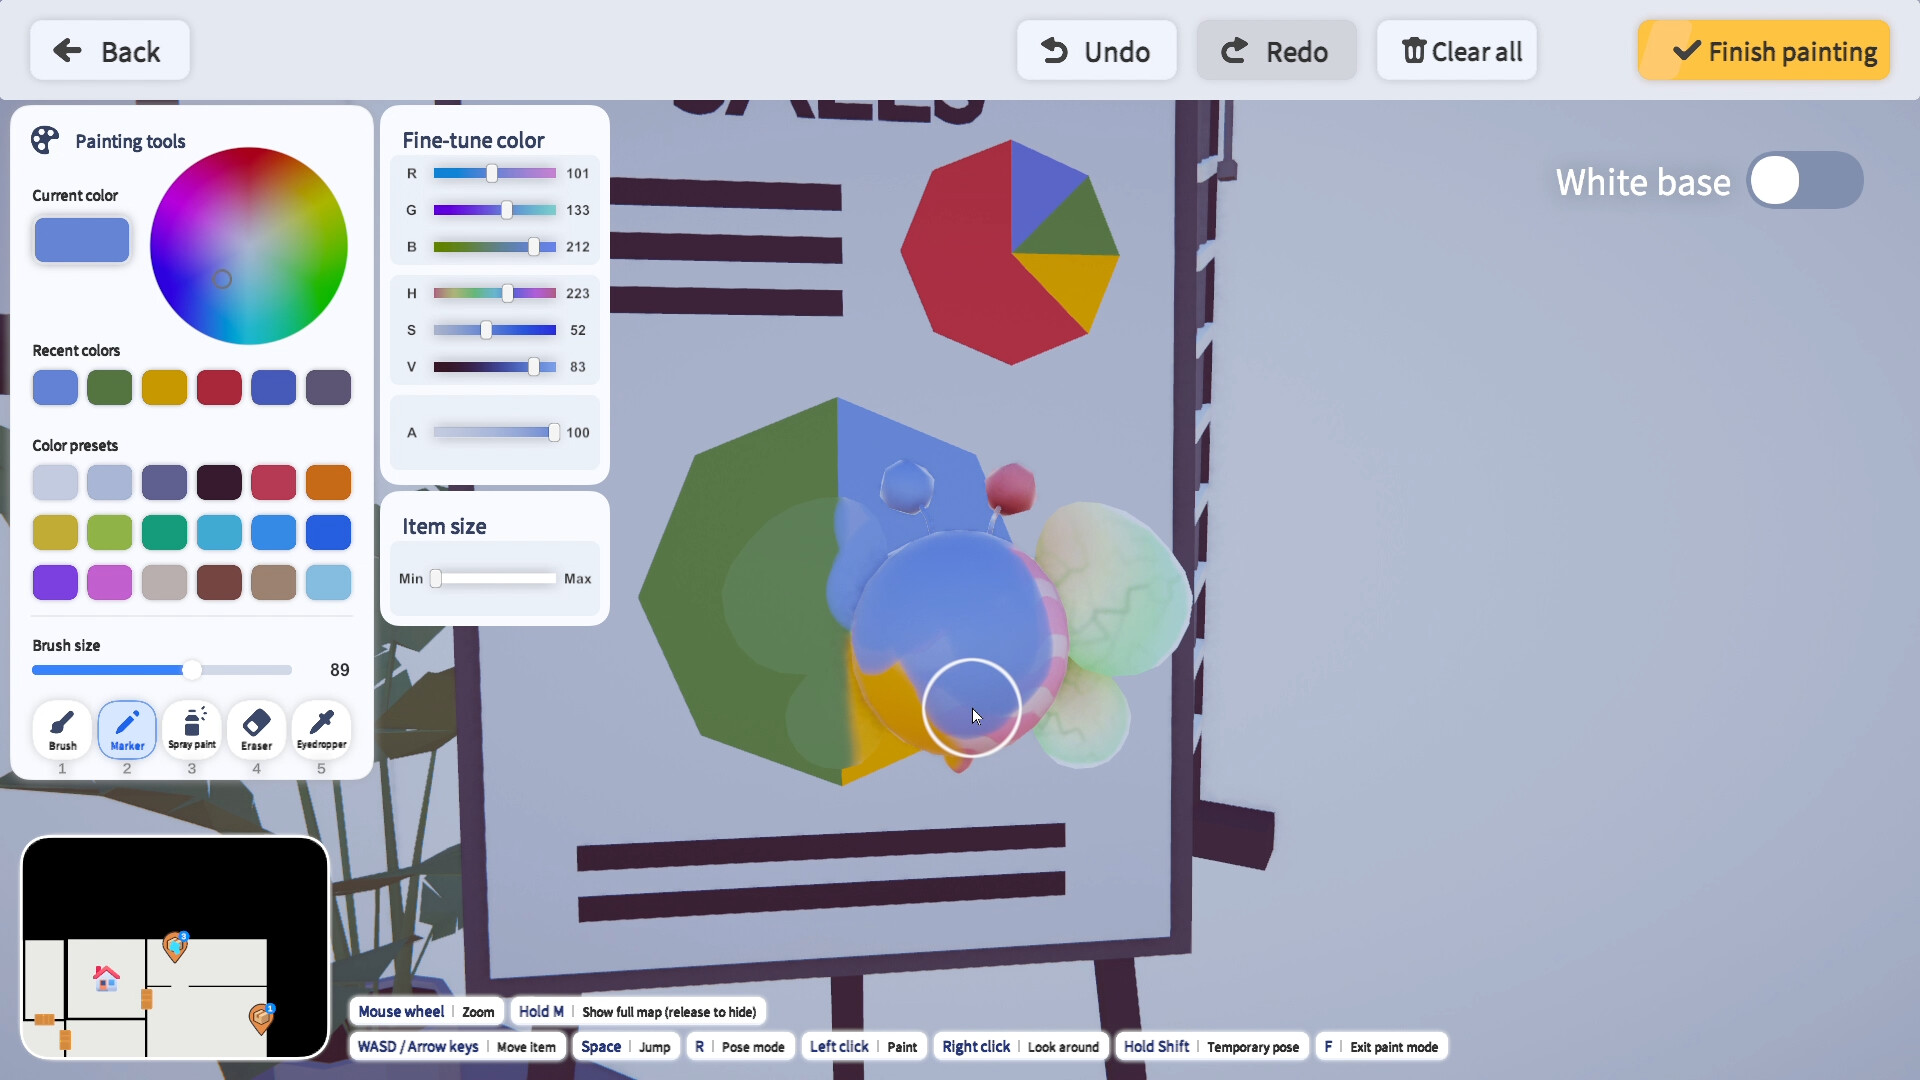Undo the last paint stroke
The image size is (1920, 1080).
(1096, 51)
